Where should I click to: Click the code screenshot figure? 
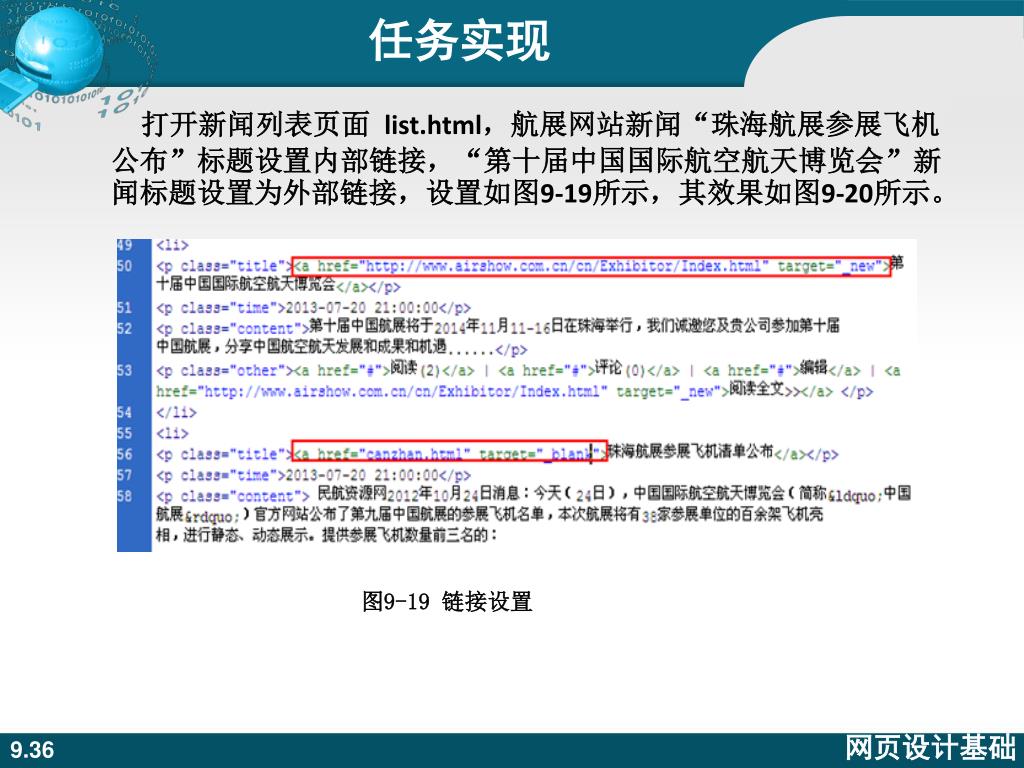tap(517, 395)
